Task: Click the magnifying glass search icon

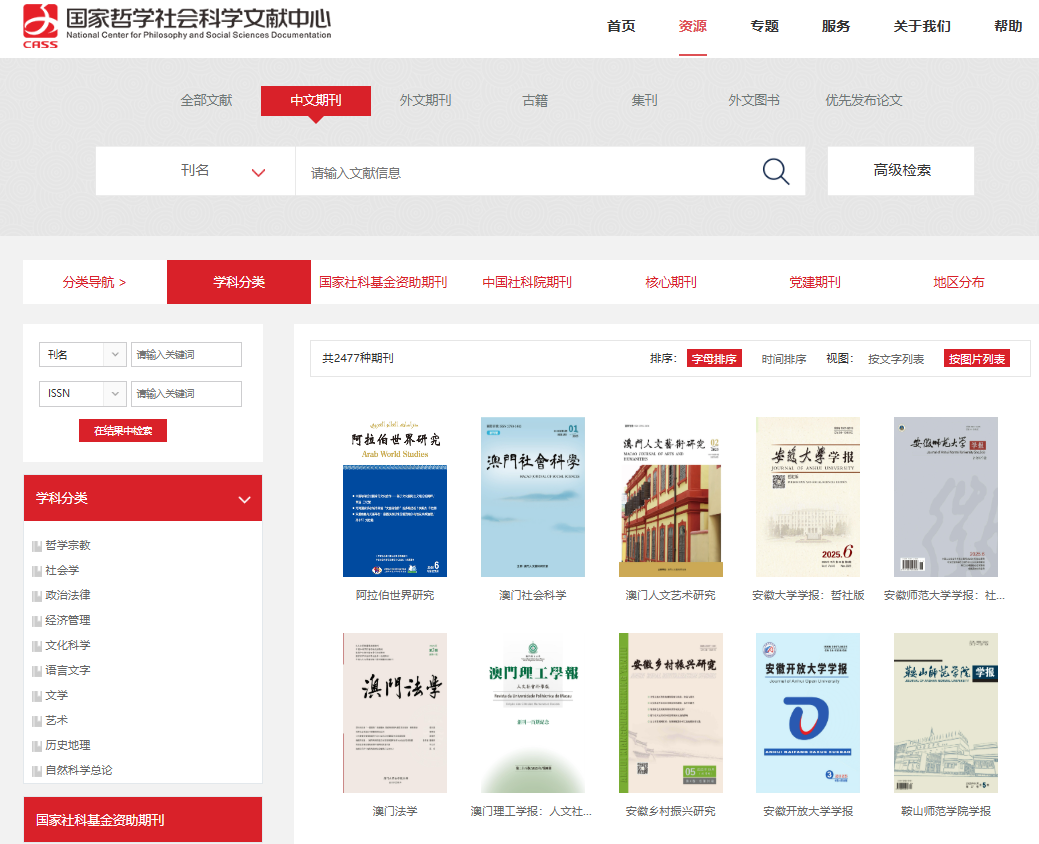Action: pyautogui.click(x=776, y=171)
